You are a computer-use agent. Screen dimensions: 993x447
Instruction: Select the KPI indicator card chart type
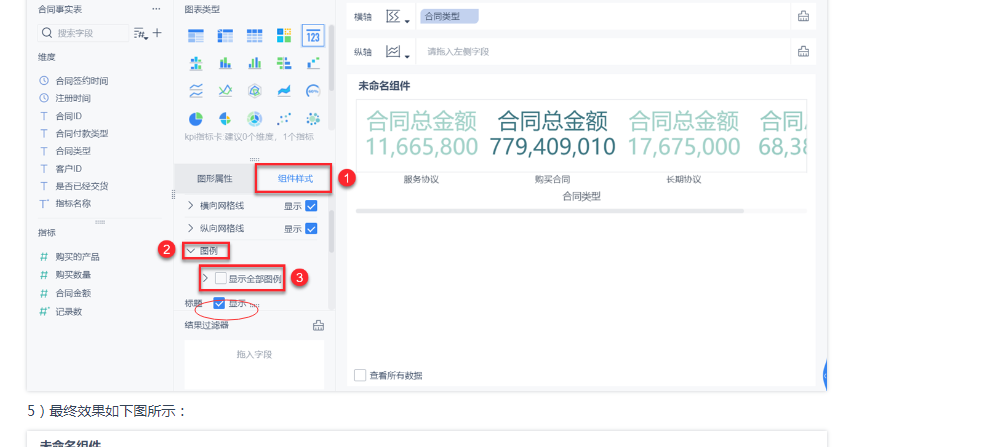313,36
